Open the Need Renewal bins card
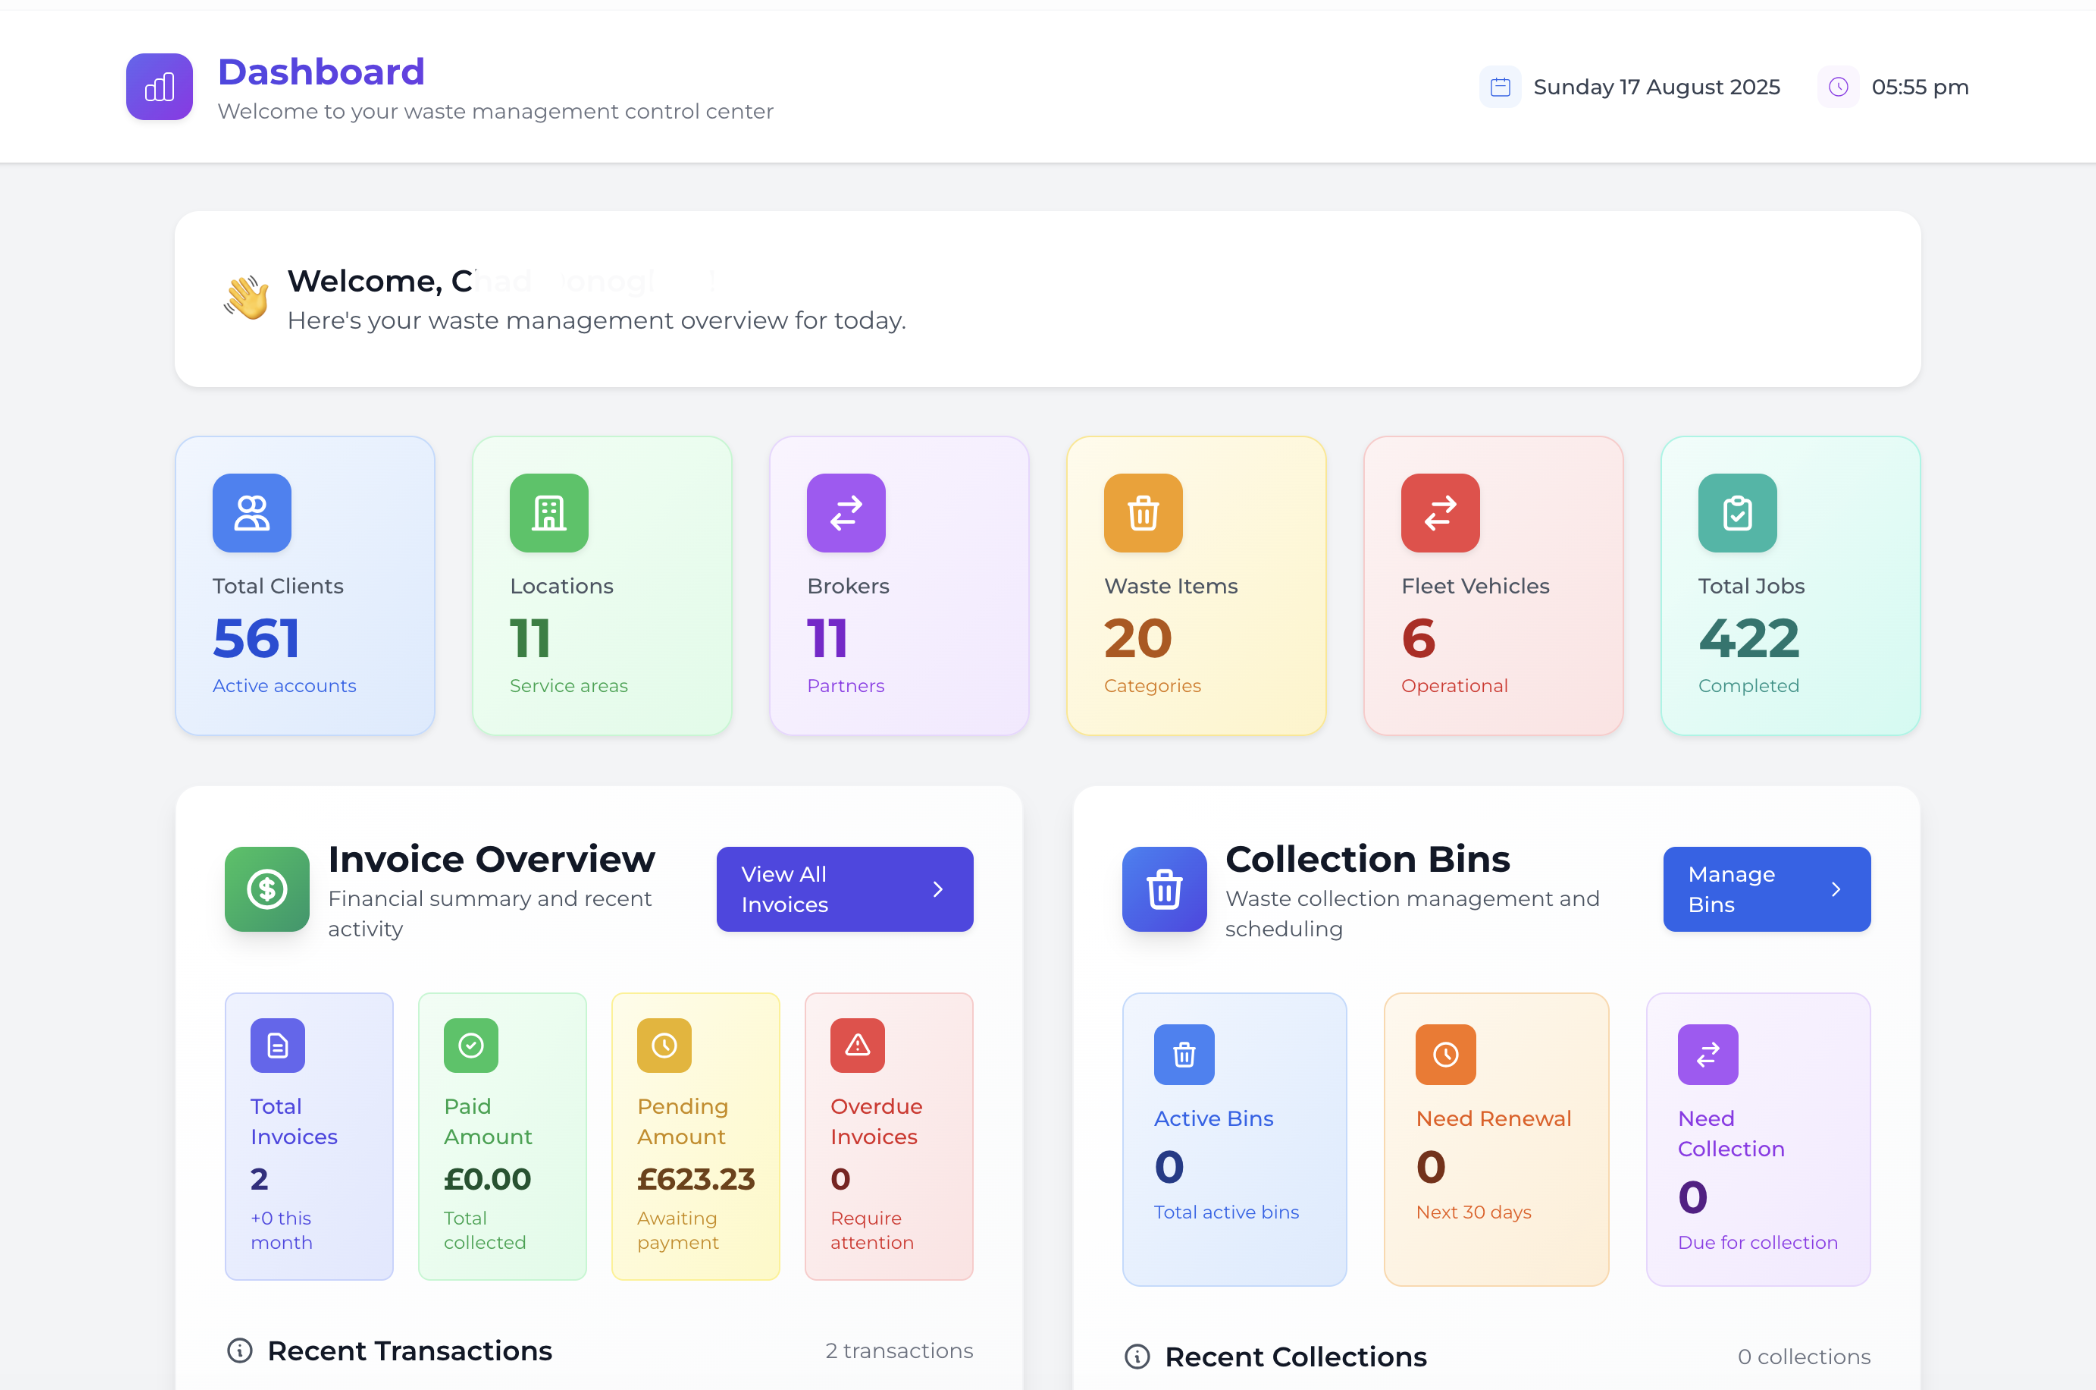 [x=1496, y=1139]
